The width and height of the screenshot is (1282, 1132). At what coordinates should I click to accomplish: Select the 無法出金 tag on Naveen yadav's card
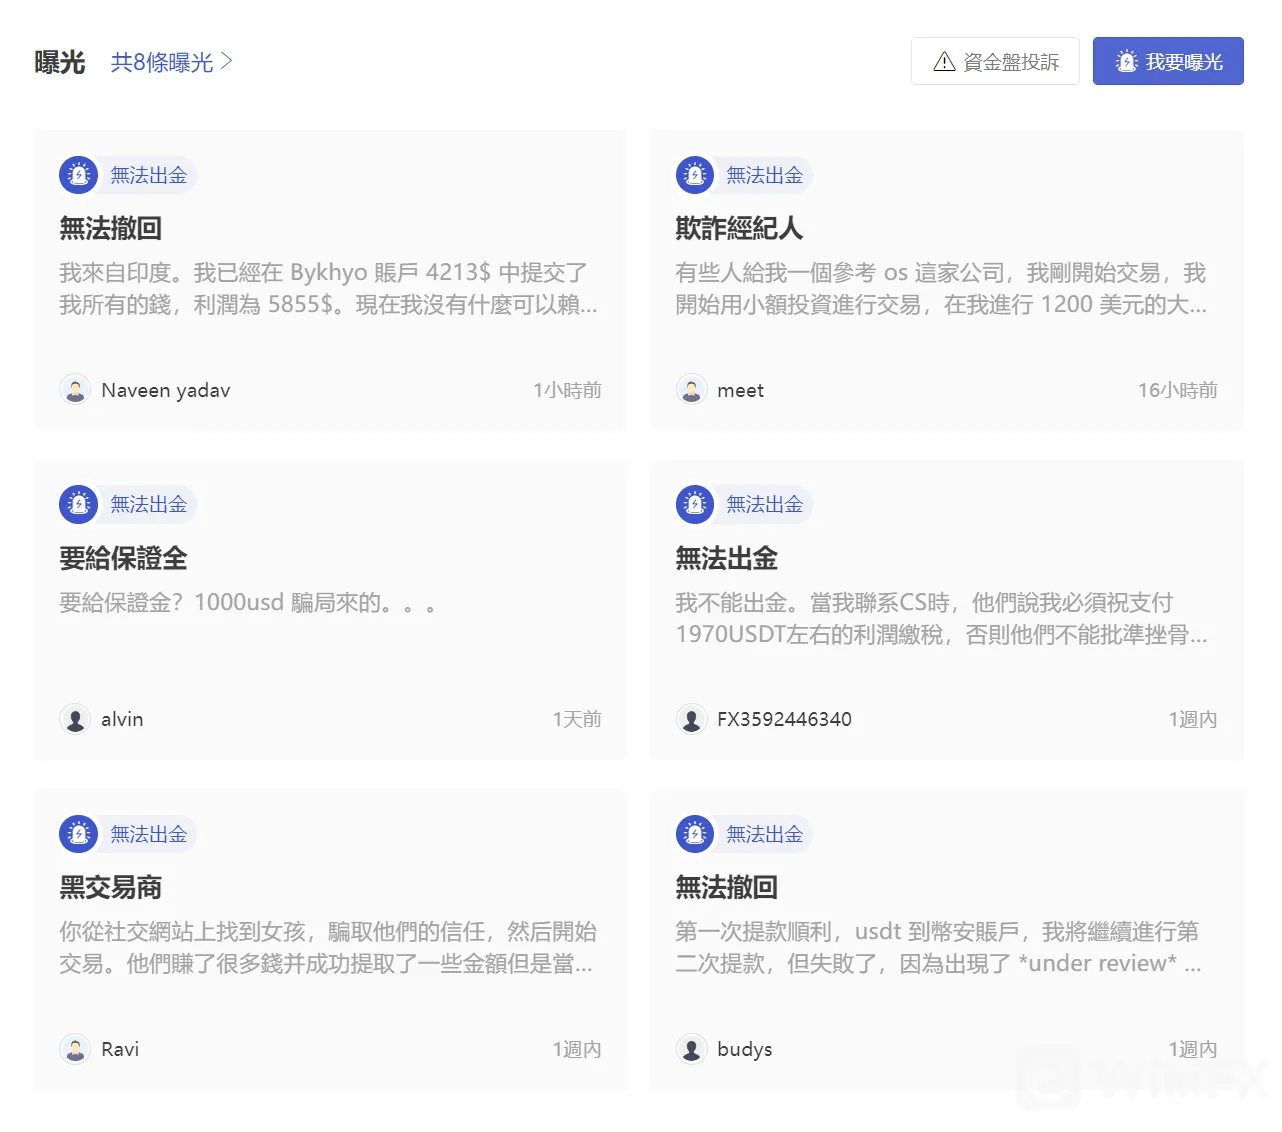[x=149, y=175]
